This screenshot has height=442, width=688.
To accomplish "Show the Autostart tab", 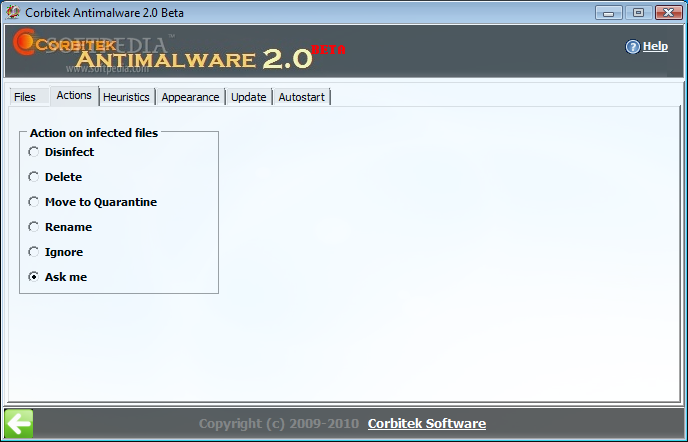I will point(302,97).
